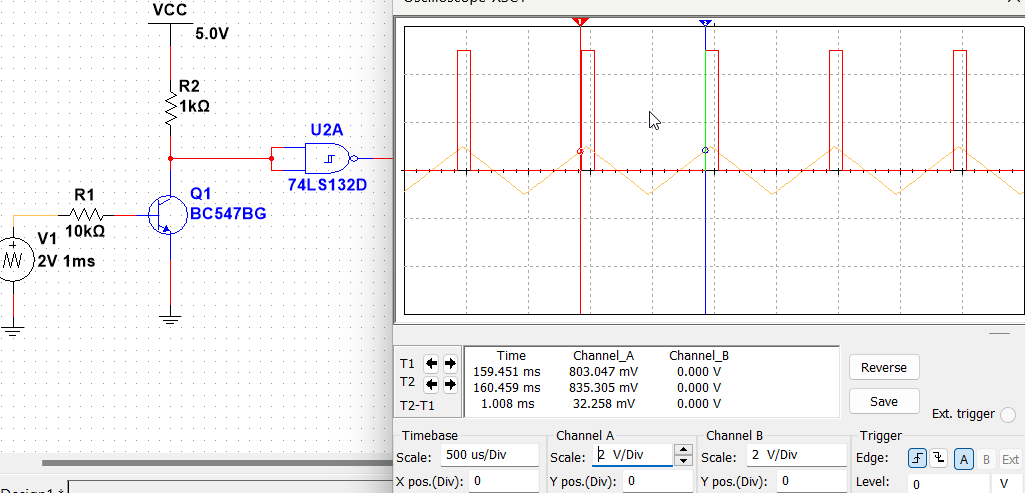Click the Channel B Y pos.(Div) field
This screenshot has width=1025, height=493.
point(810,482)
